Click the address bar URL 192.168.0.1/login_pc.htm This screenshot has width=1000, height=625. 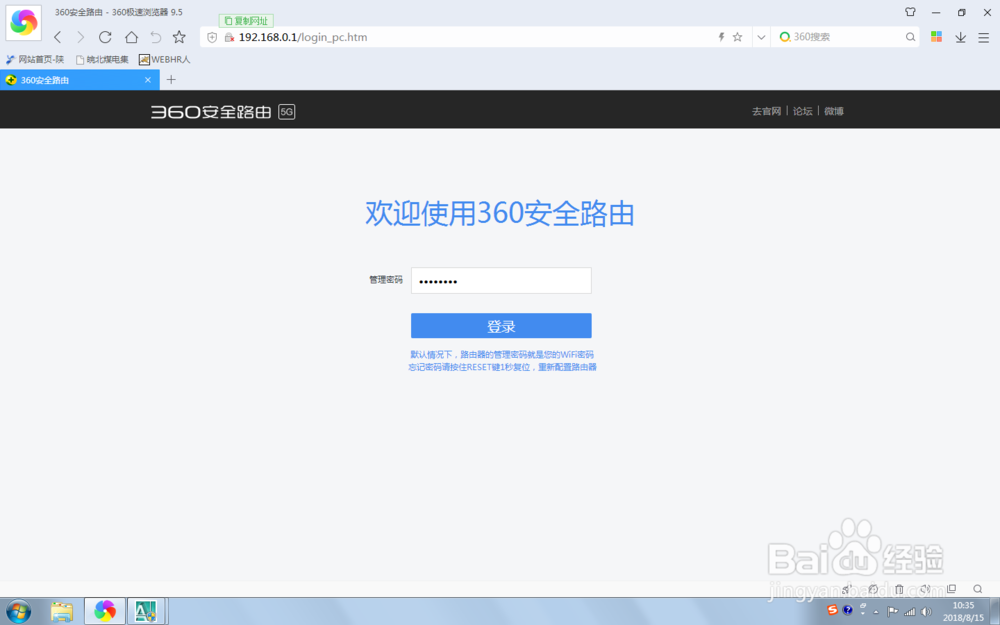[303, 37]
